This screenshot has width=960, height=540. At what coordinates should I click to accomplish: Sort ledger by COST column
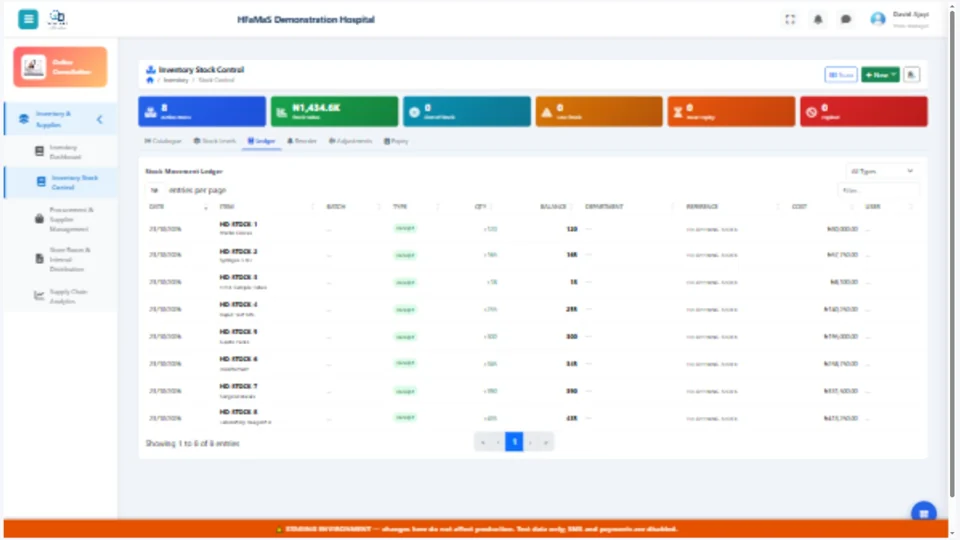(x=822, y=207)
